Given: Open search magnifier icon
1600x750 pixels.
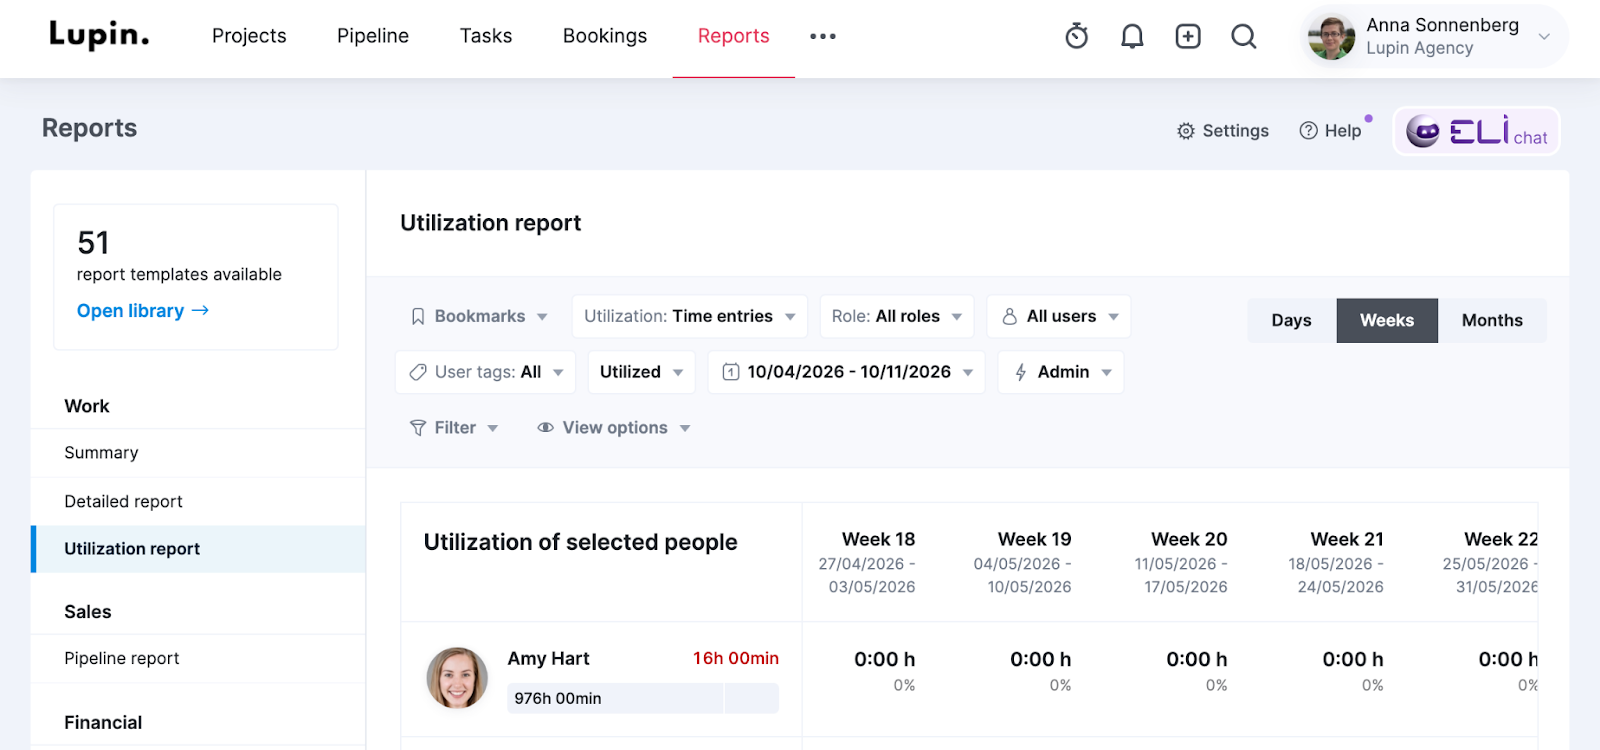Looking at the screenshot, I should (1243, 37).
